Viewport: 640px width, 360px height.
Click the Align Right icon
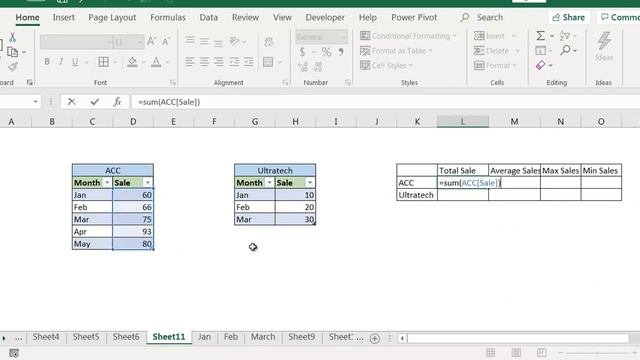[x=219, y=62]
